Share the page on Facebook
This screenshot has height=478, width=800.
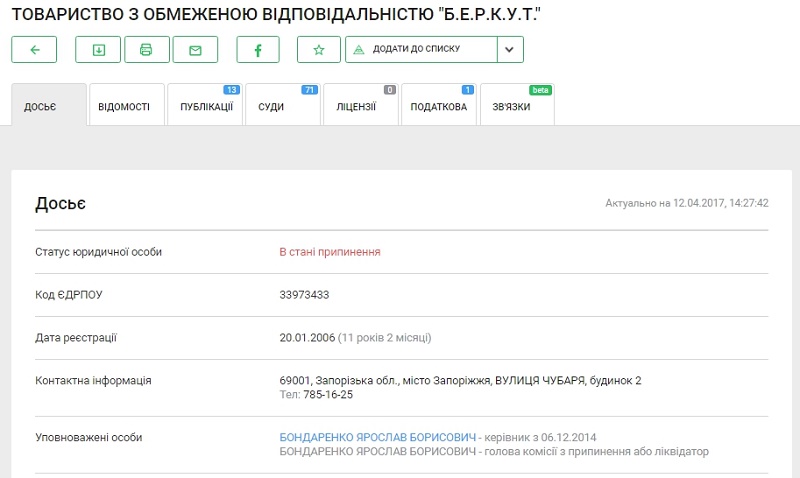(258, 50)
